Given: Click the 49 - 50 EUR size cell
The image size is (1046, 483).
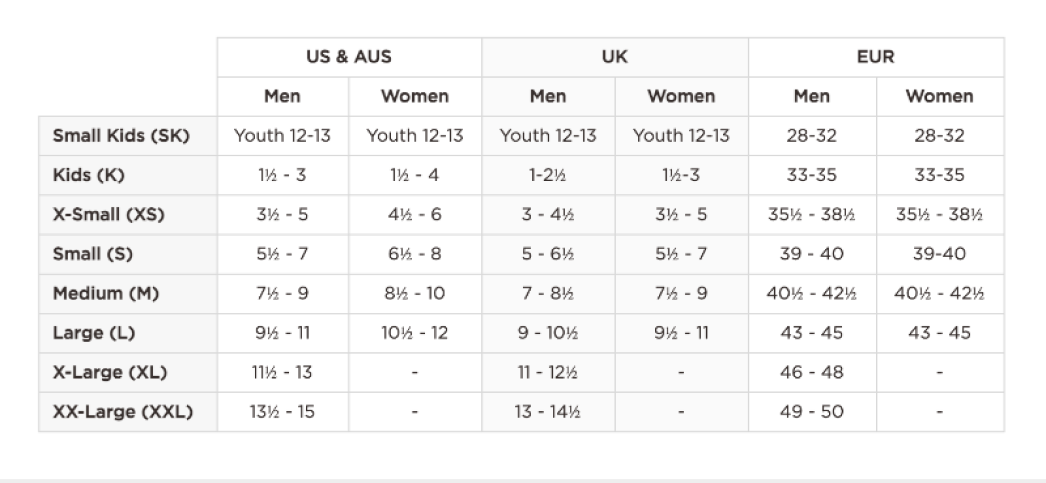Looking at the screenshot, I should tap(811, 411).
